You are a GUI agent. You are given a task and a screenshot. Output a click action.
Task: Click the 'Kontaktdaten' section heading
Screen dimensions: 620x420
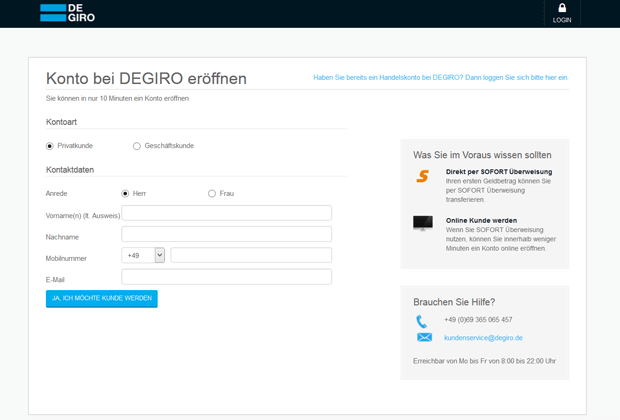[70, 170]
